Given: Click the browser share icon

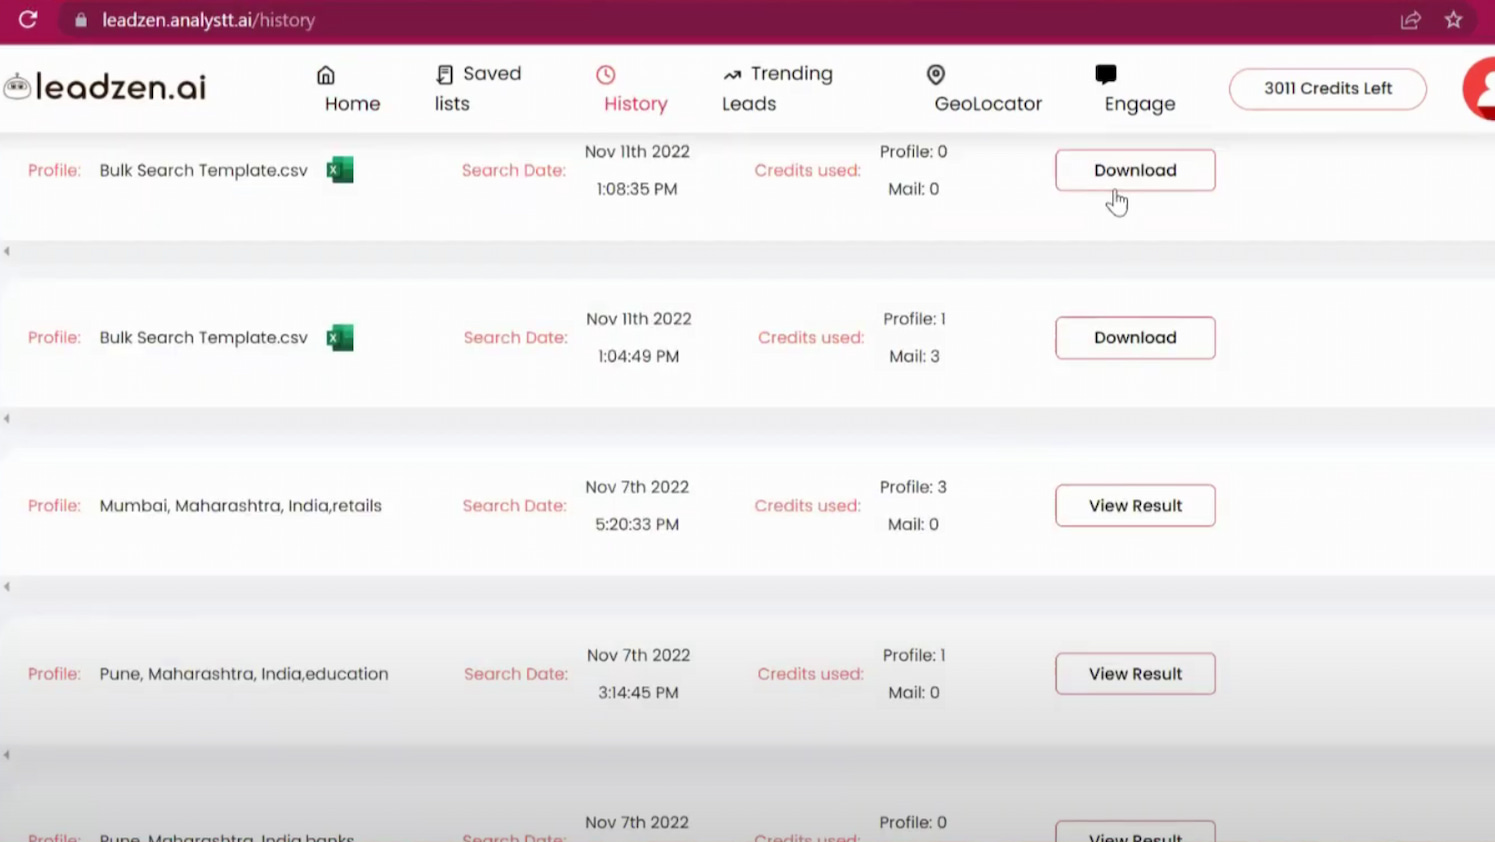Looking at the screenshot, I should 1411,20.
